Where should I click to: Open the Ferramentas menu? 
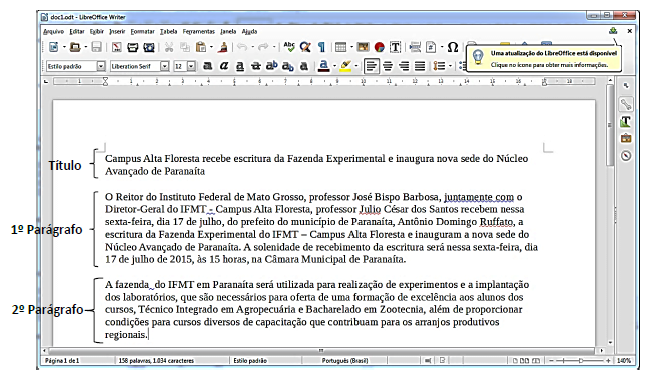click(198, 31)
